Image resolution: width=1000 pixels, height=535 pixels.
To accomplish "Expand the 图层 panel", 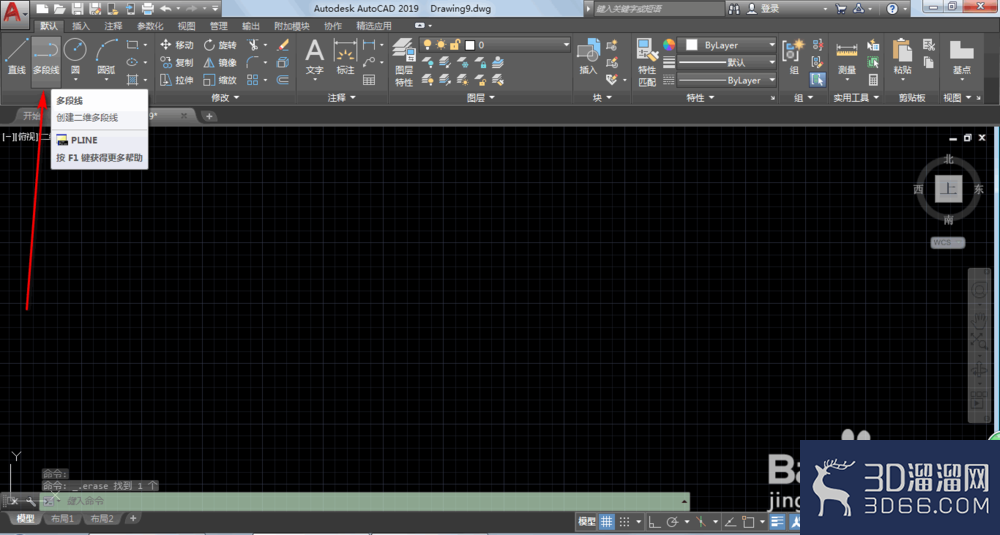I will coord(480,98).
